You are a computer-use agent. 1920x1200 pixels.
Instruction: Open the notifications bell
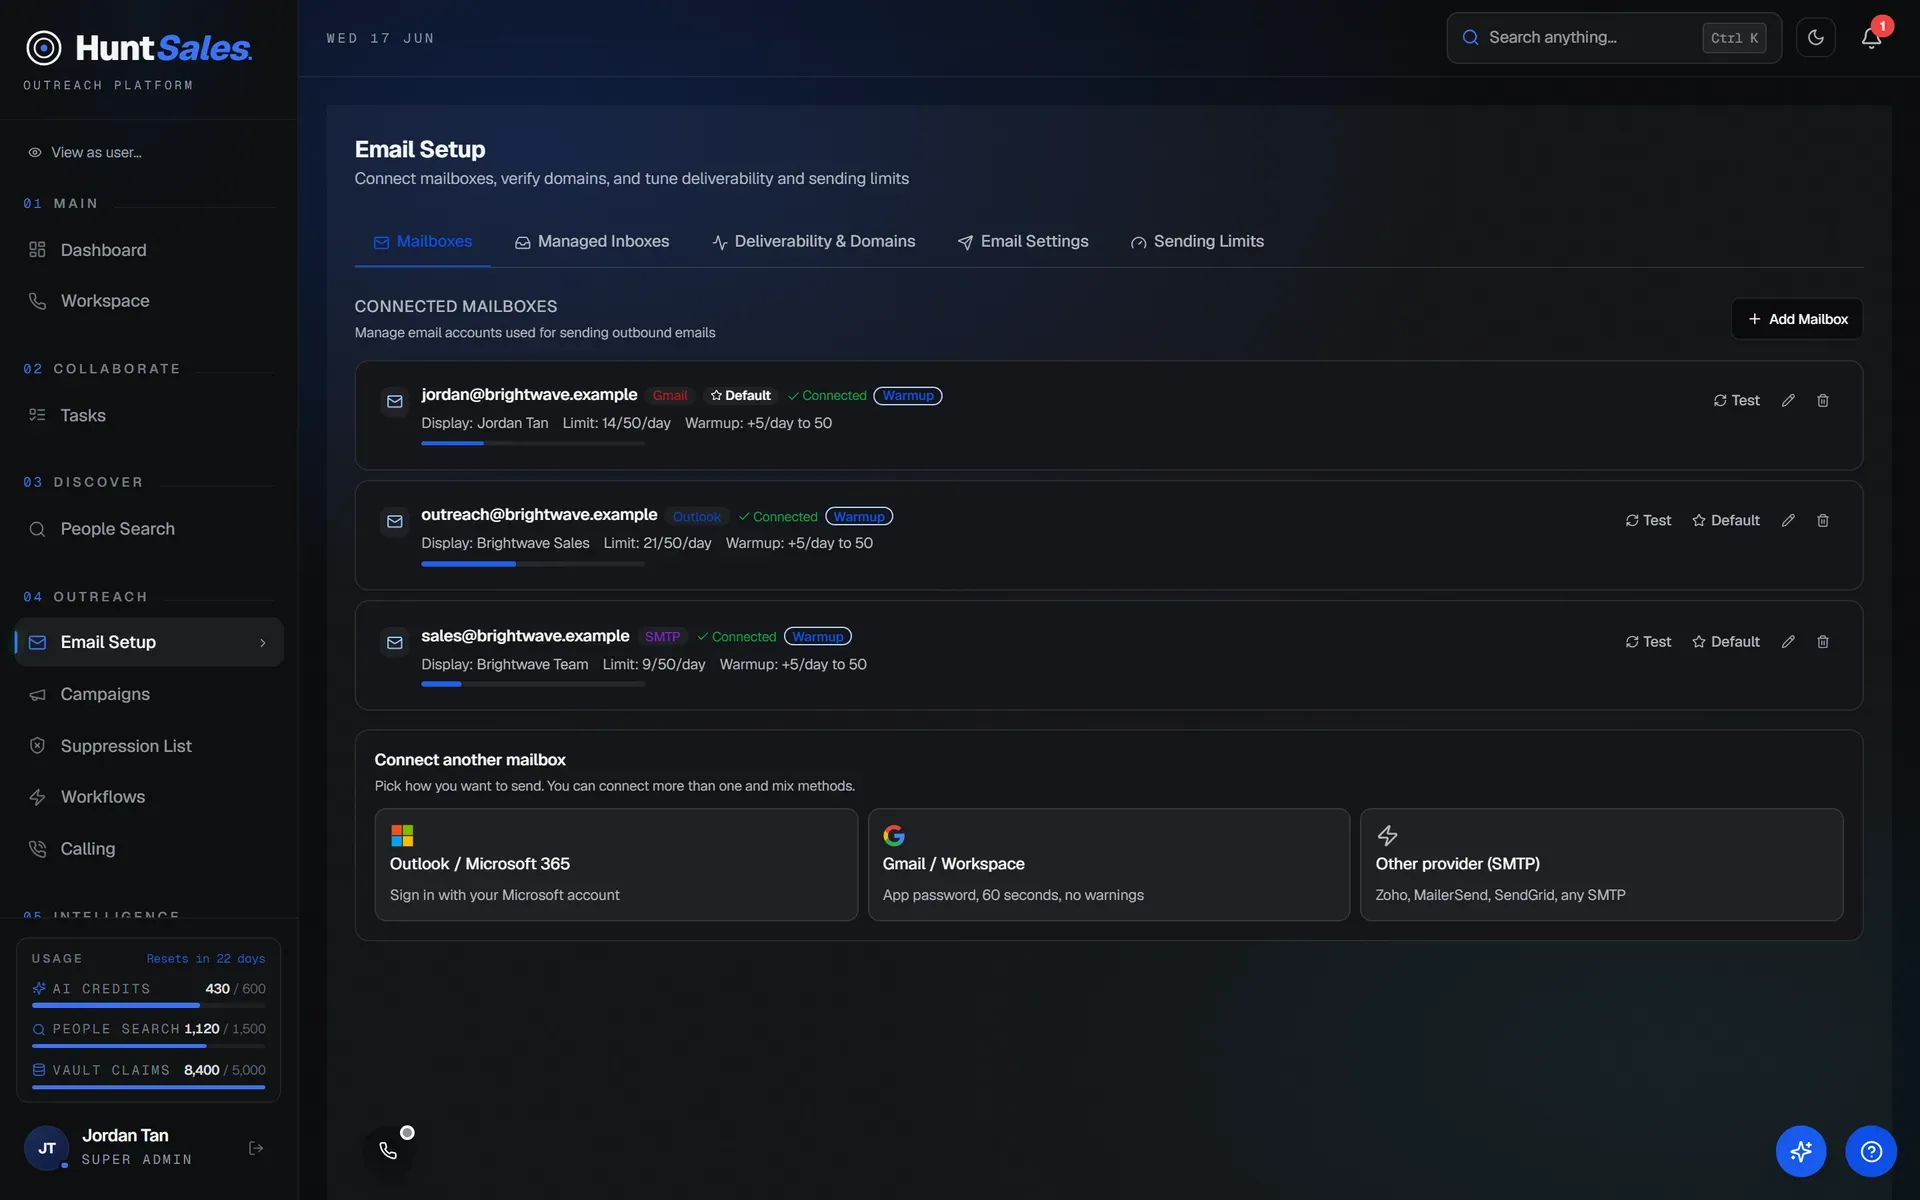click(1871, 38)
